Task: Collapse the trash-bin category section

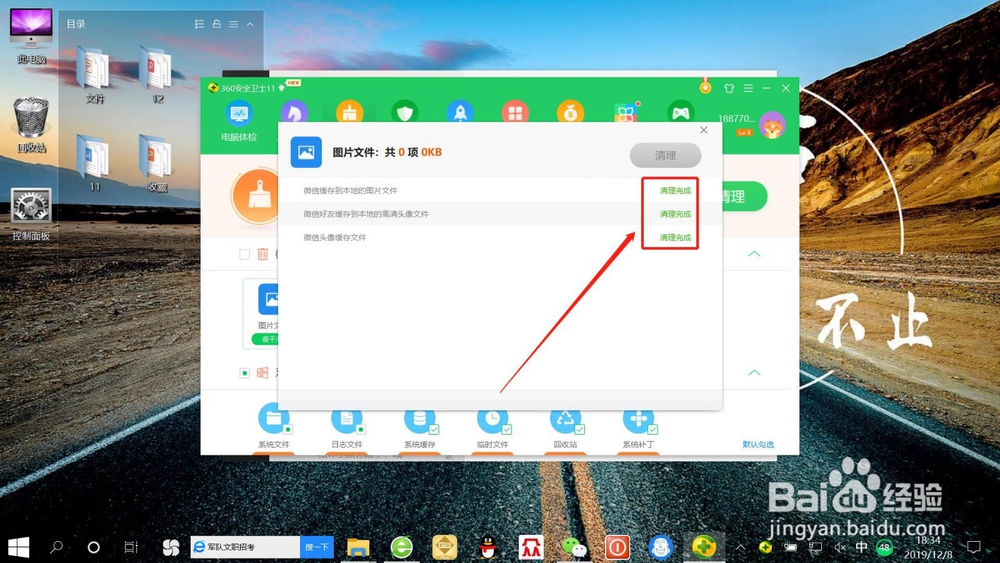Action: [754, 254]
